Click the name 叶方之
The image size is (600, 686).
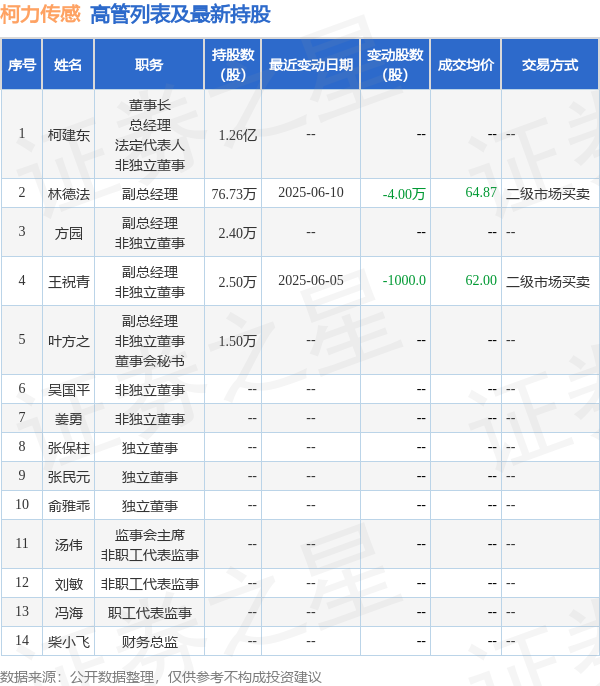(x=69, y=340)
